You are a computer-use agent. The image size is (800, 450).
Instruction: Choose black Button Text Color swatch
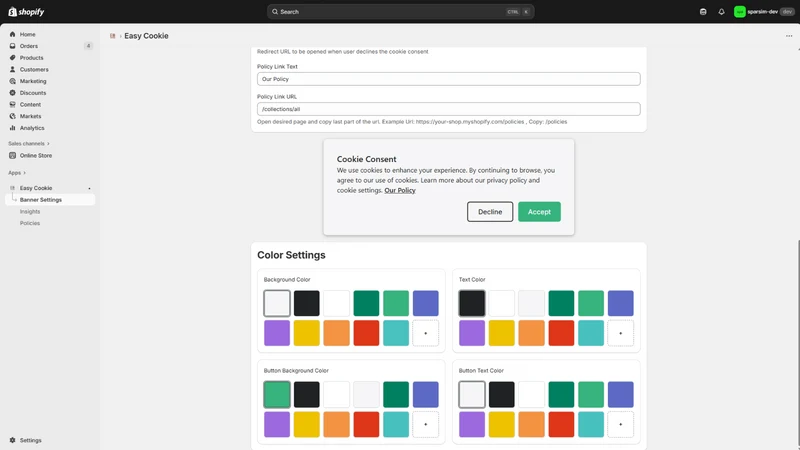coord(502,394)
